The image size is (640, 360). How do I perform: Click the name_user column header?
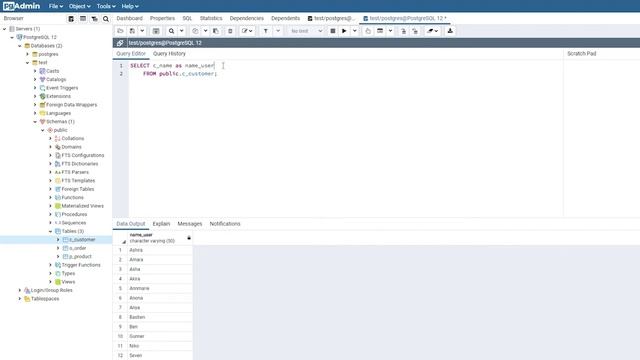tap(160, 238)
